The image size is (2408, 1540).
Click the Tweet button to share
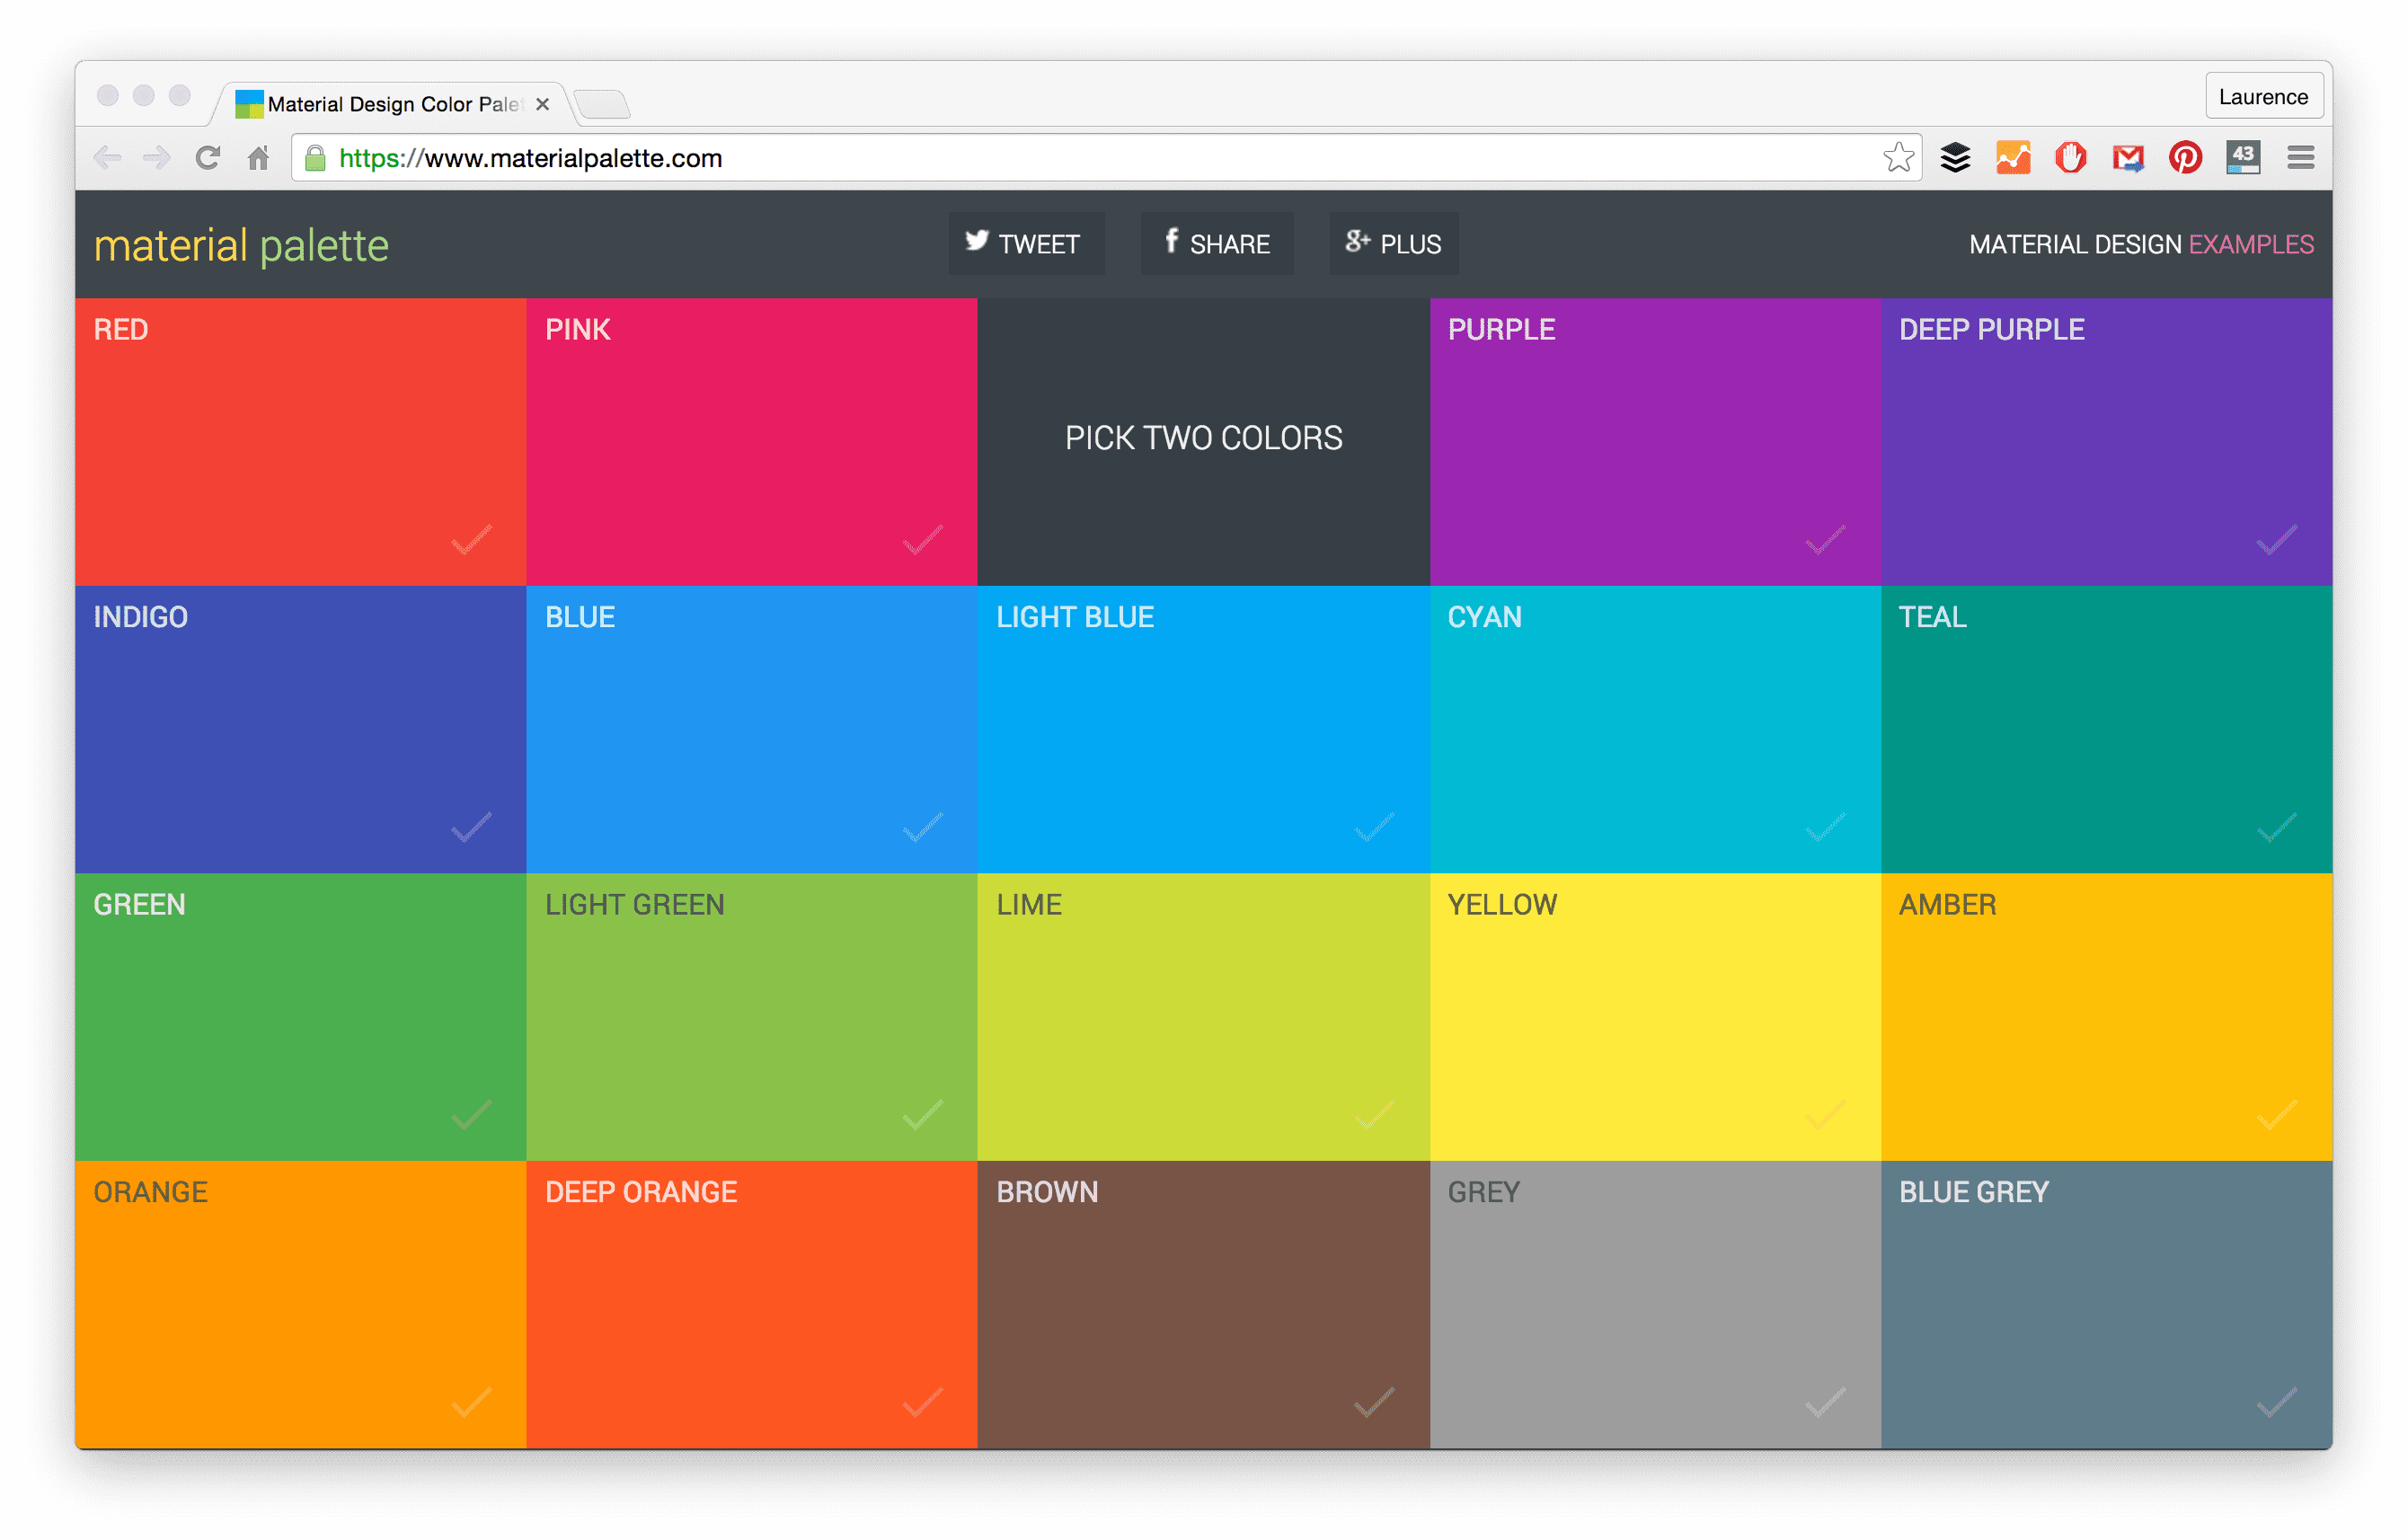(x=1022, y=243)
